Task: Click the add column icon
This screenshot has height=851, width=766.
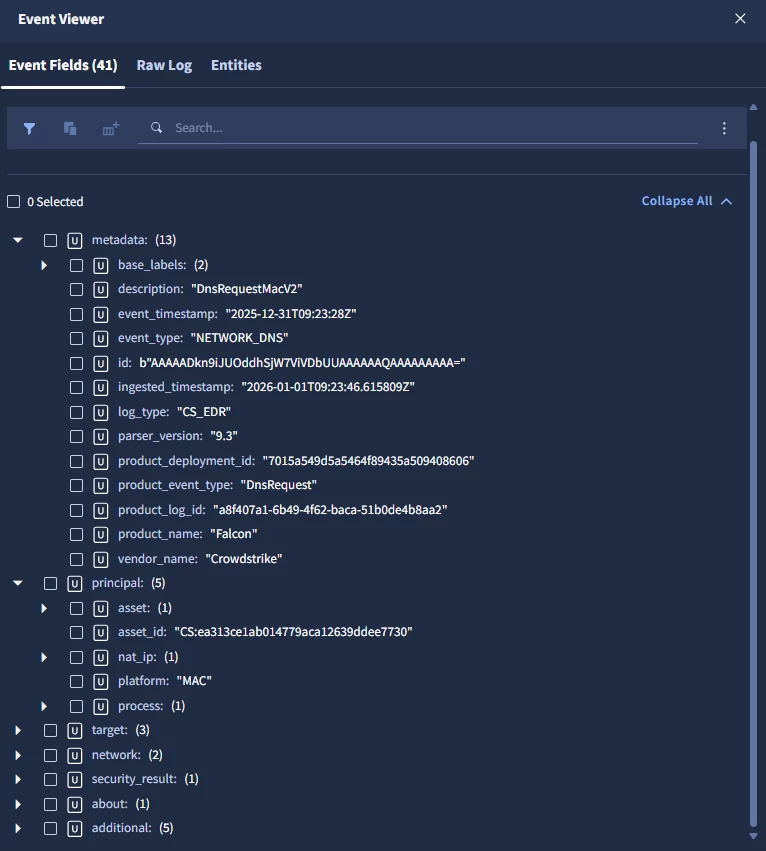Action: (x=111, y=129)
